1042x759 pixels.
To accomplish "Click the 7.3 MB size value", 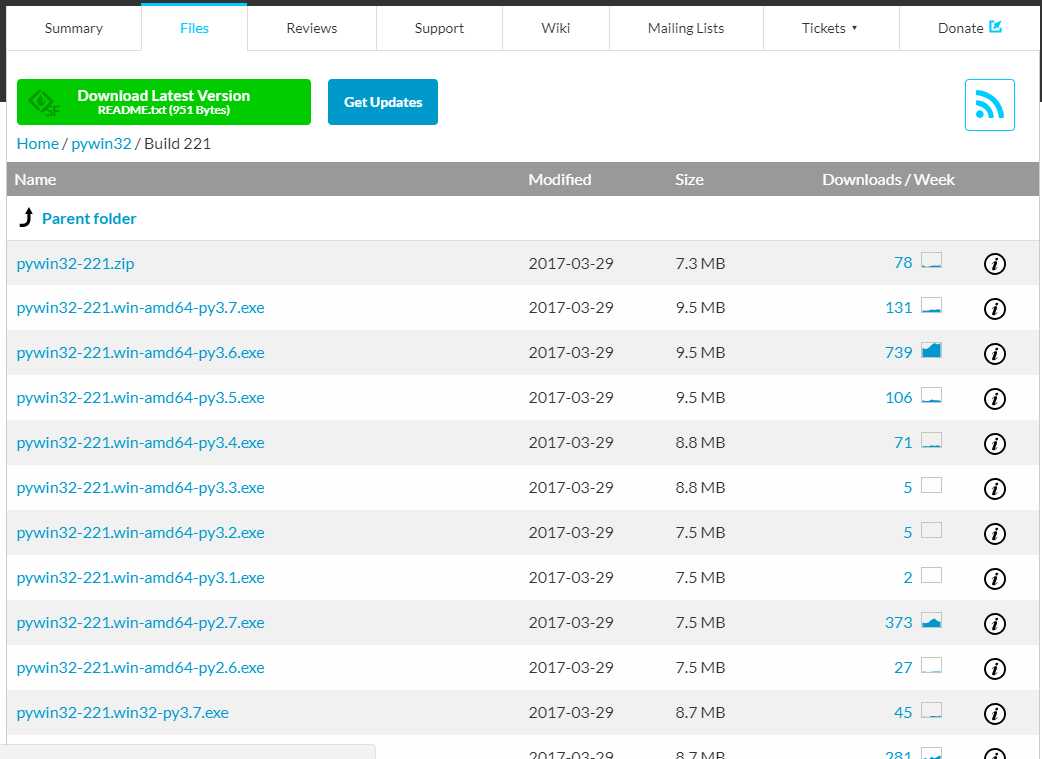I will point(700,264).
